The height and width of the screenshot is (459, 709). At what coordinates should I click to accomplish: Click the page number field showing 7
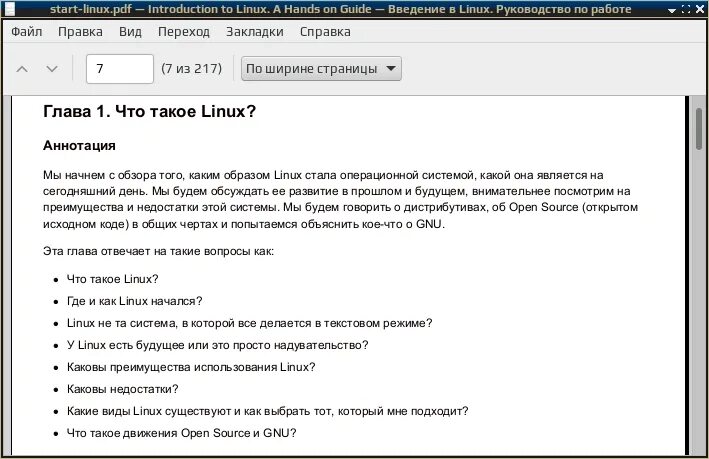[x=120, y=69]
